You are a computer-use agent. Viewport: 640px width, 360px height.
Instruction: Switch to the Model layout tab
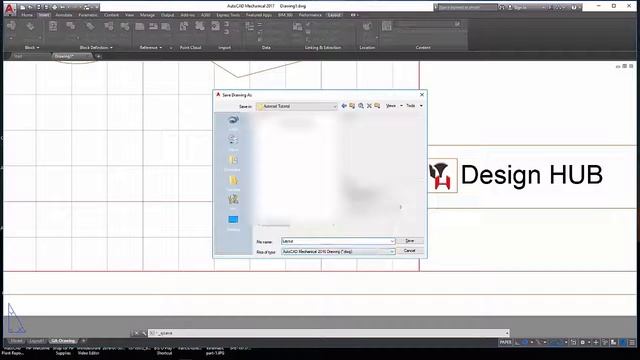[17, 341]
